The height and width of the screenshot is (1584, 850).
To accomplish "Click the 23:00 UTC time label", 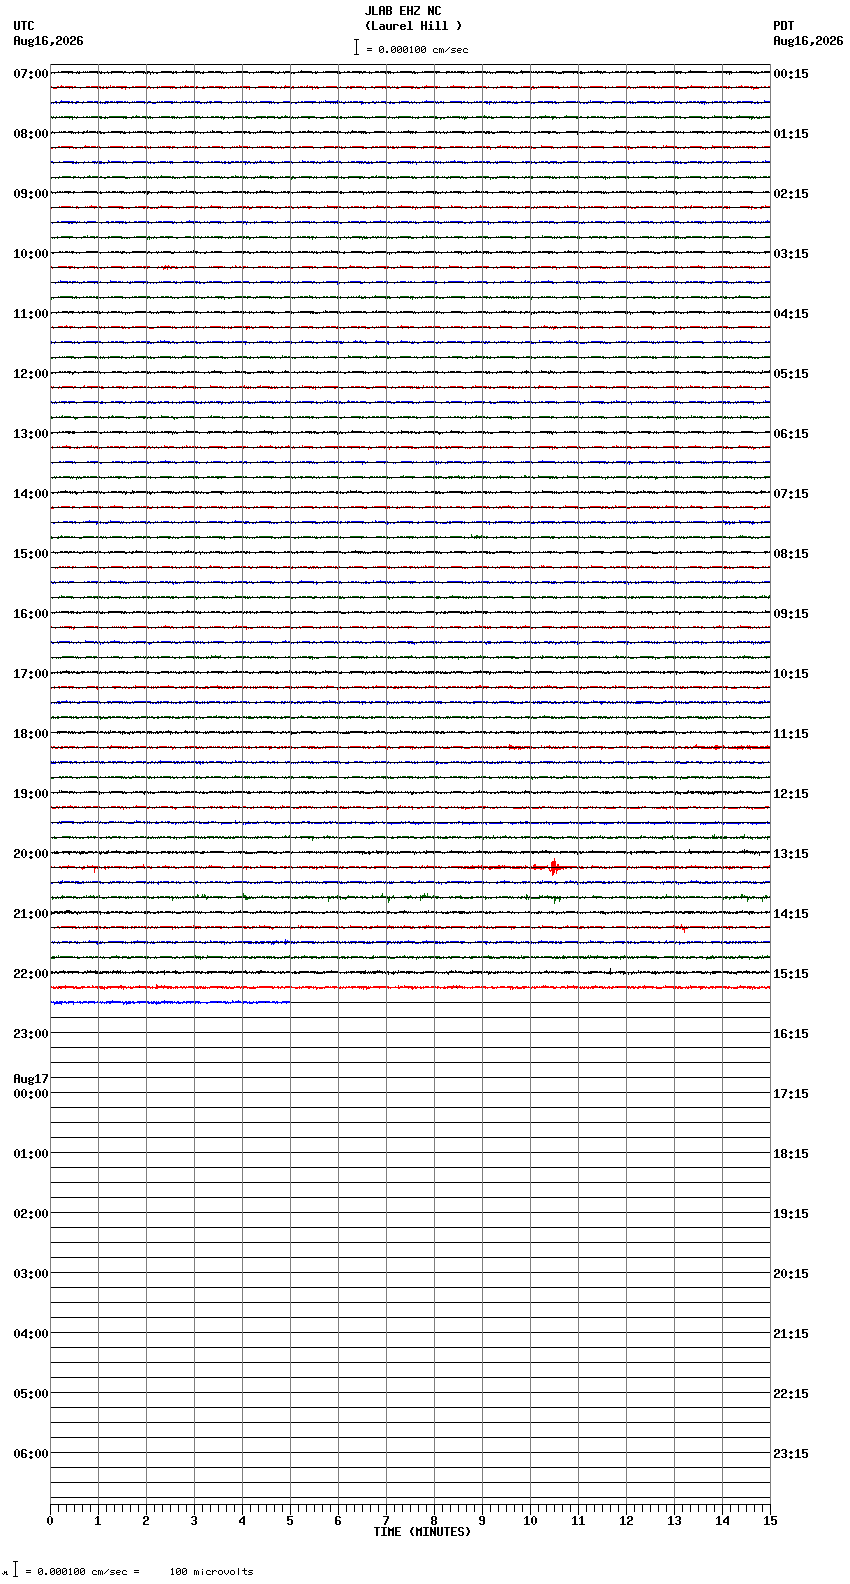I will click(x=31, y=1034).
